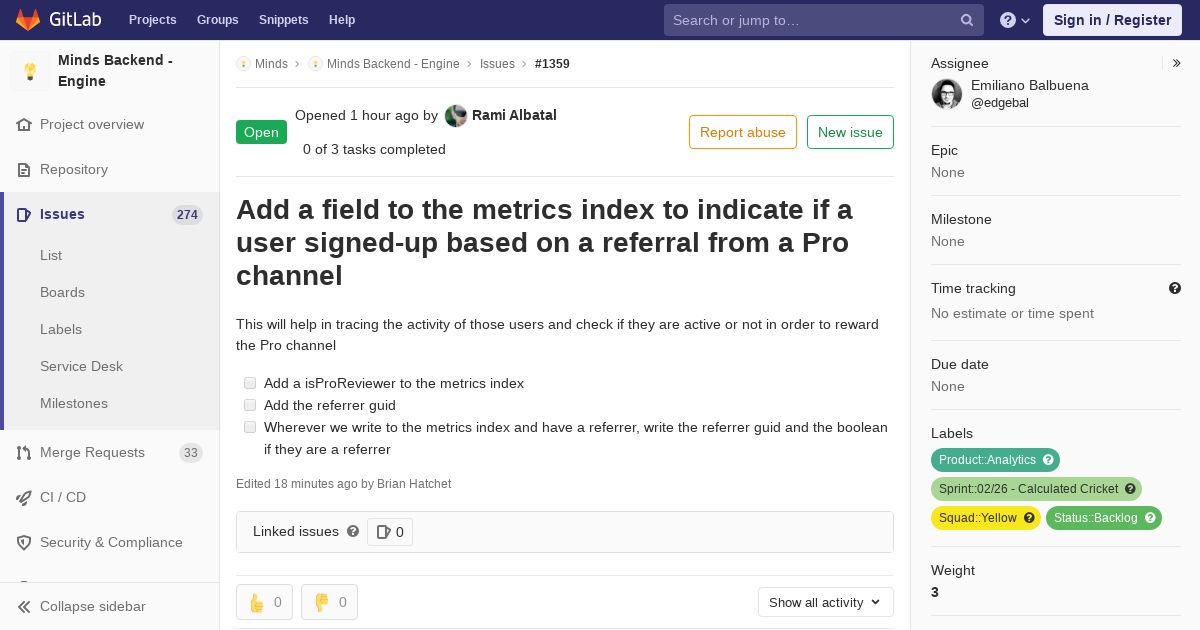1200x630 pixels.
Task: Check 'Wherever we write to' task checkbox
Action: [250, 427]
